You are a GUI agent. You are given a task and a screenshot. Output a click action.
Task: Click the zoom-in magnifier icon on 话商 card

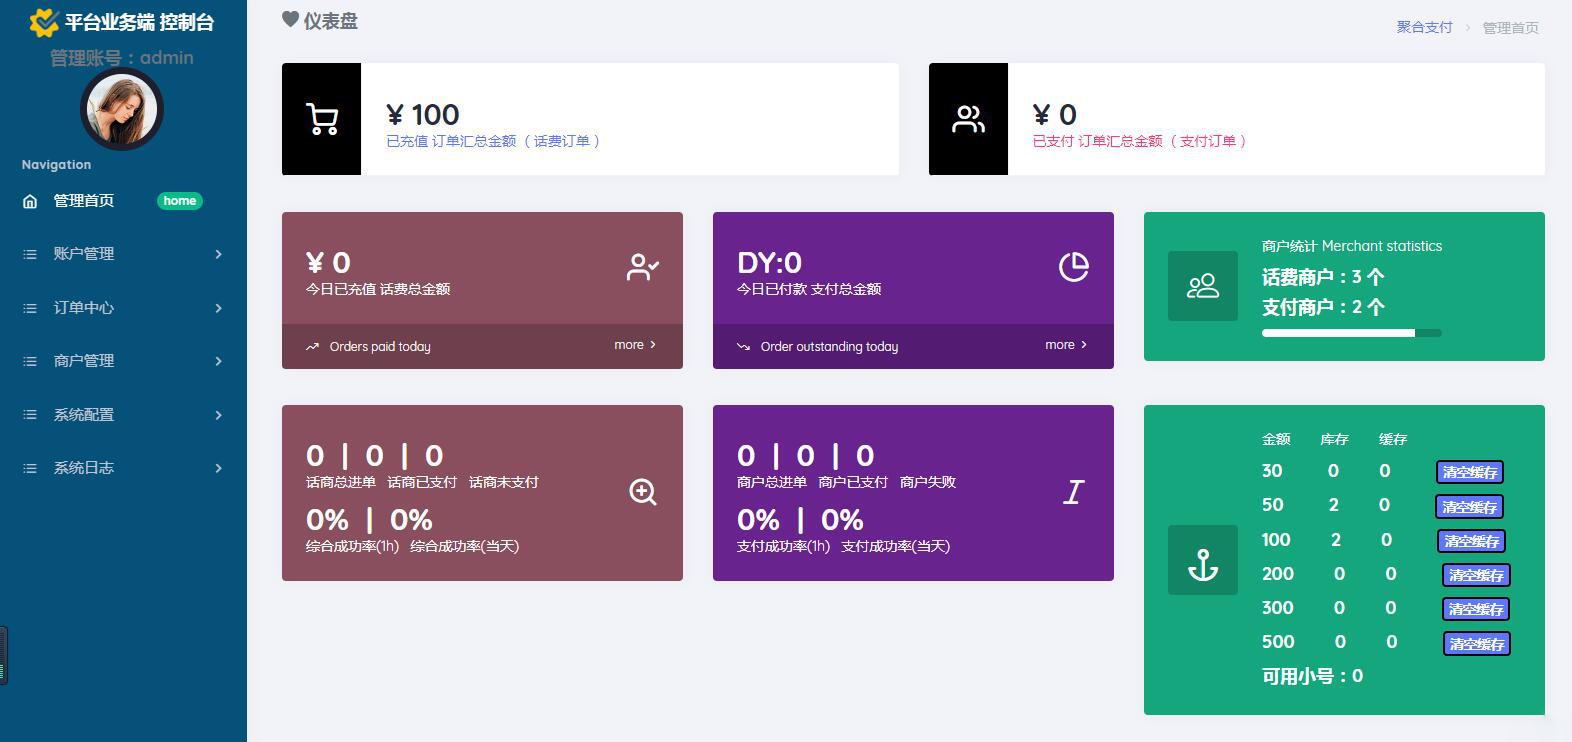(x=643, y=492)
